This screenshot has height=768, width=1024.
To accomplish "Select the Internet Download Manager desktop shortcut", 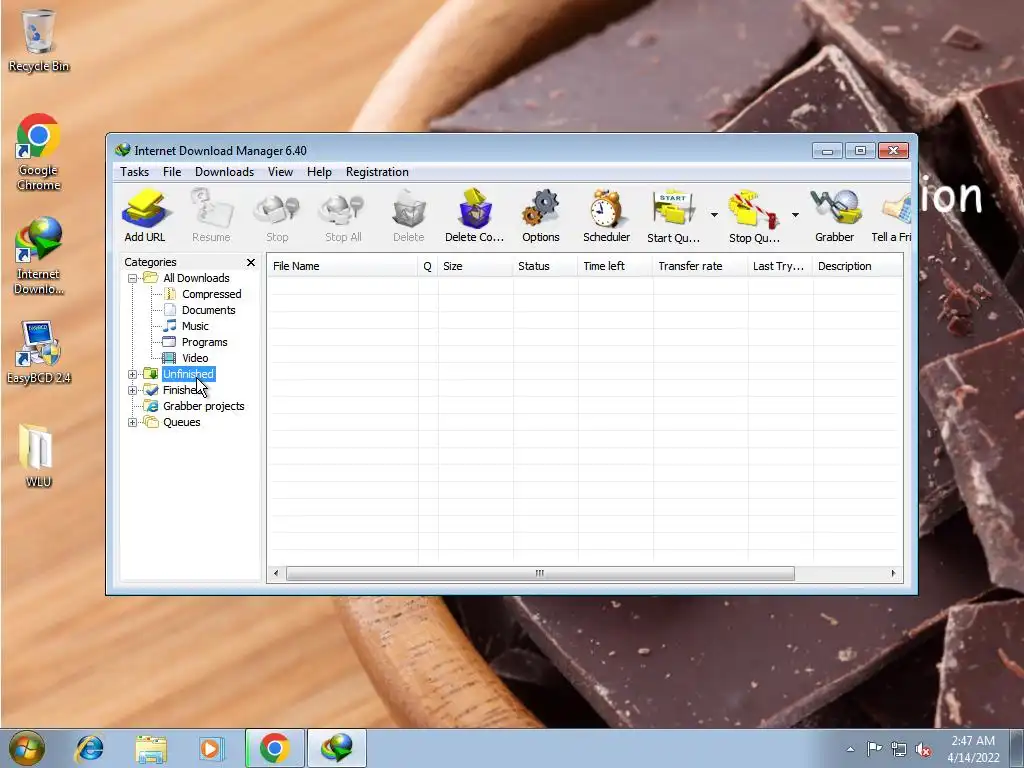I will point(39,256).
